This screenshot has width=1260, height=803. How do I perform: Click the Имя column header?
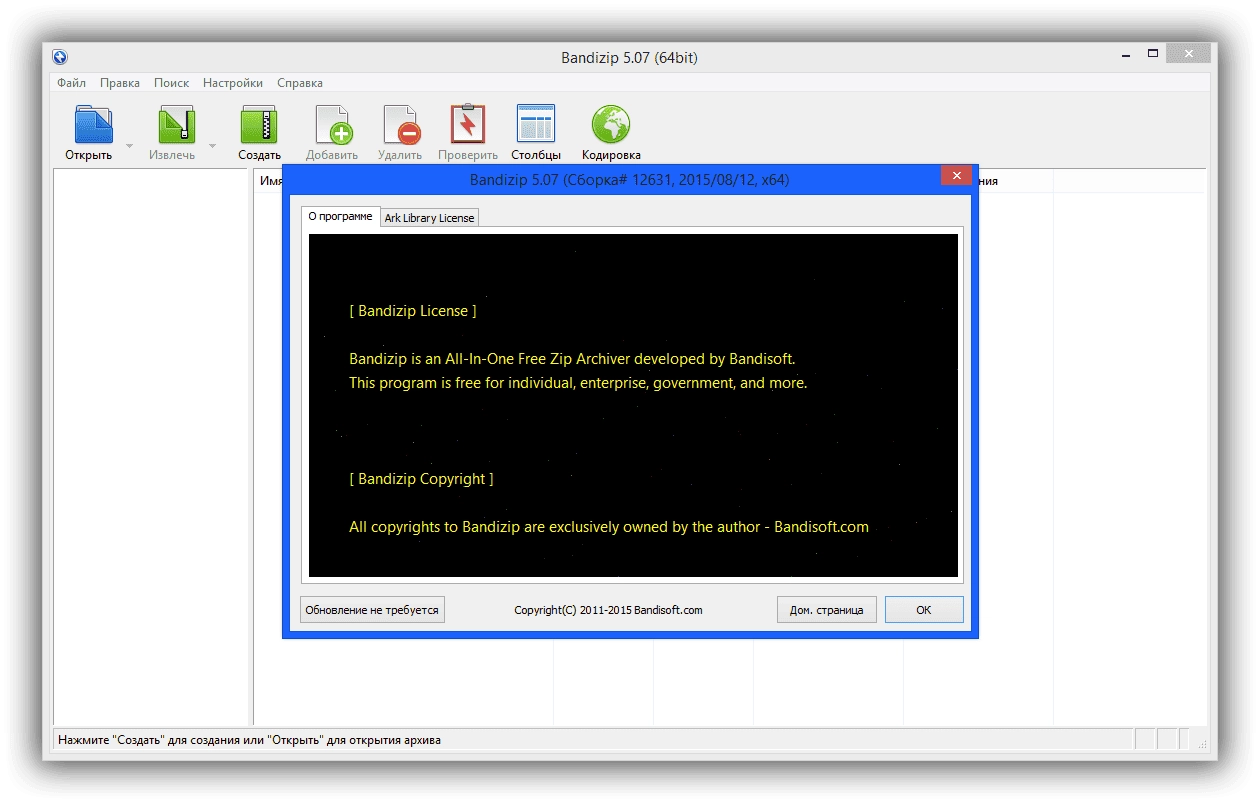pos(270,181)
